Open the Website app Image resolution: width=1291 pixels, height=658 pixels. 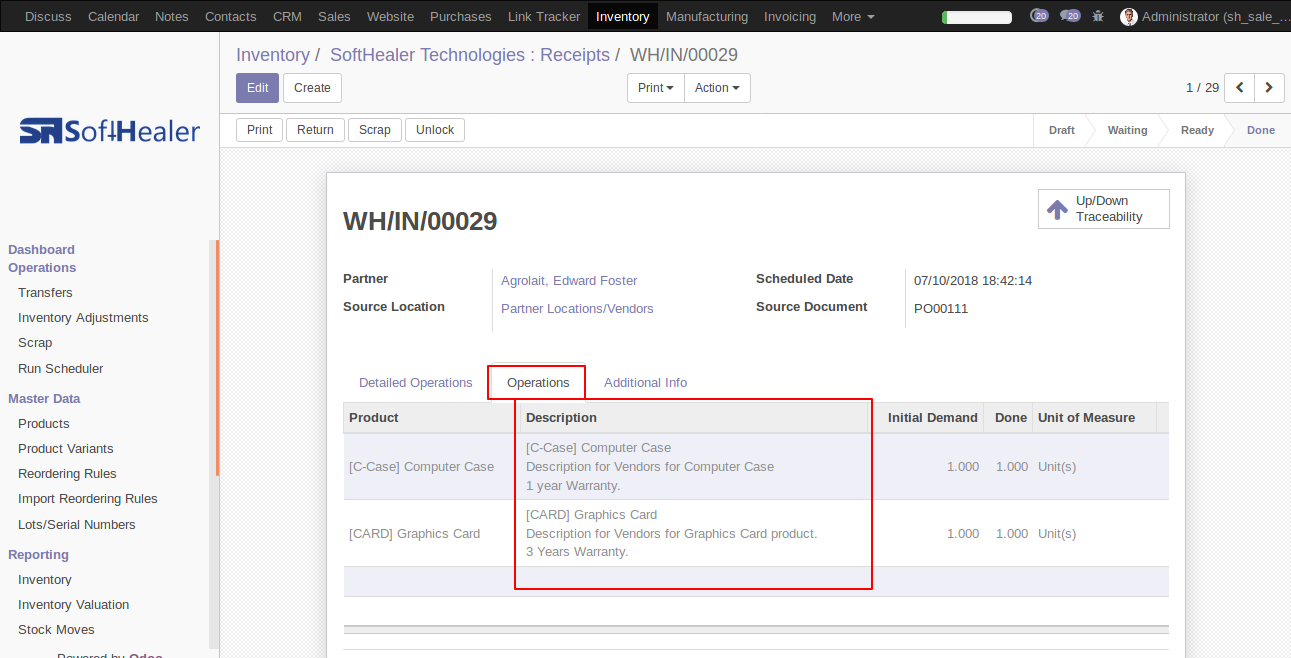(x=390, y=16)
